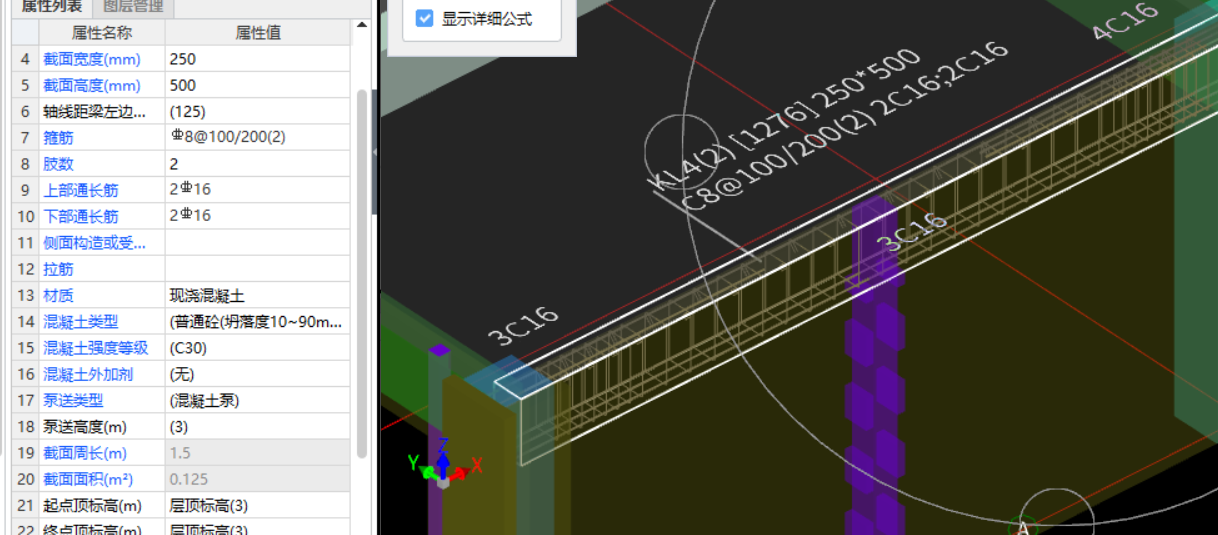Uncheck the 显示详细公式 checkbox

(x=425, y=18)
